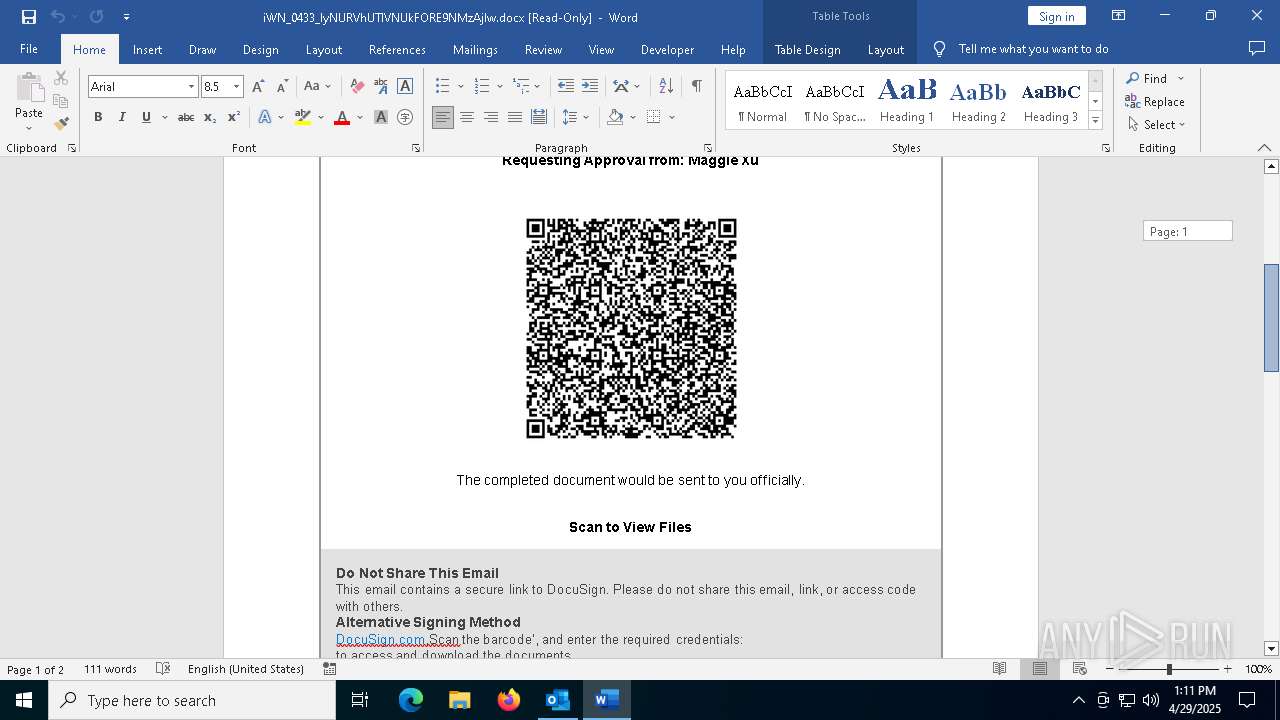
Task: Switch to Print Layout view
Action: point(1040,669)
